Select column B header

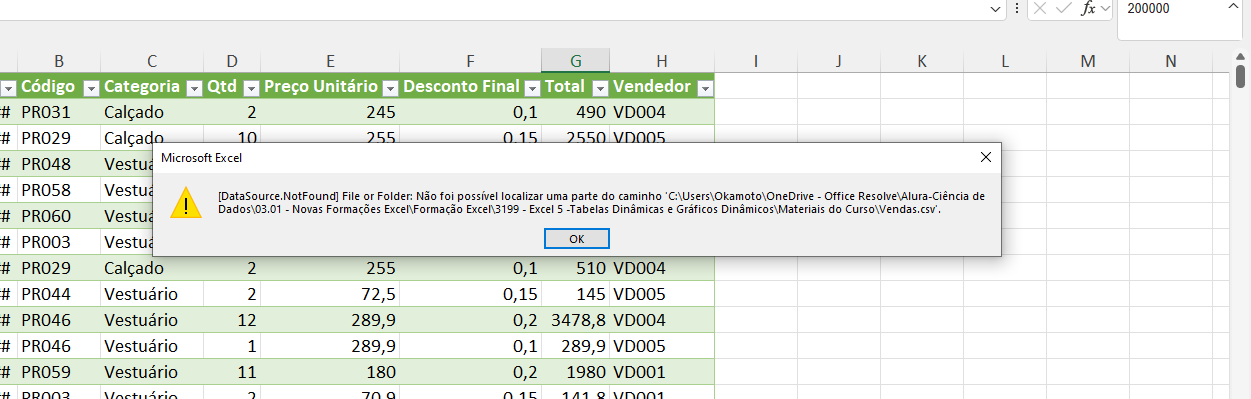pos(59,61)
